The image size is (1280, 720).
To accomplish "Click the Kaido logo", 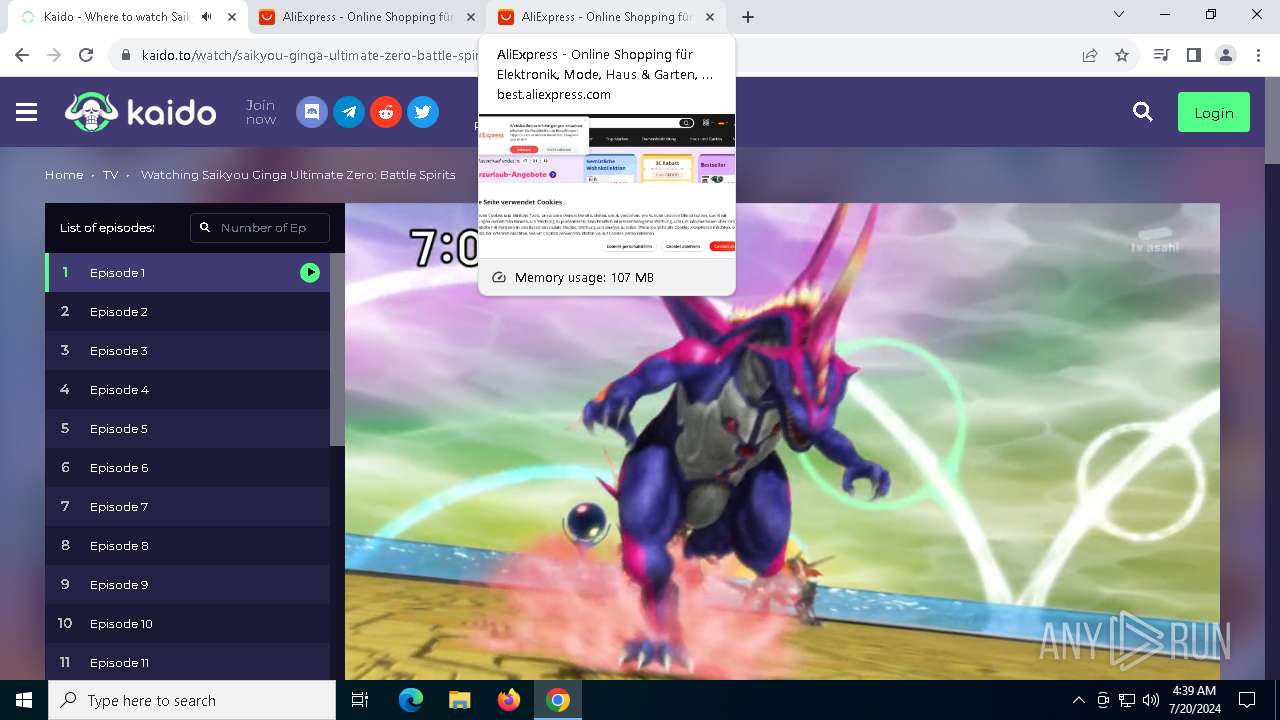I will (140, 112).
